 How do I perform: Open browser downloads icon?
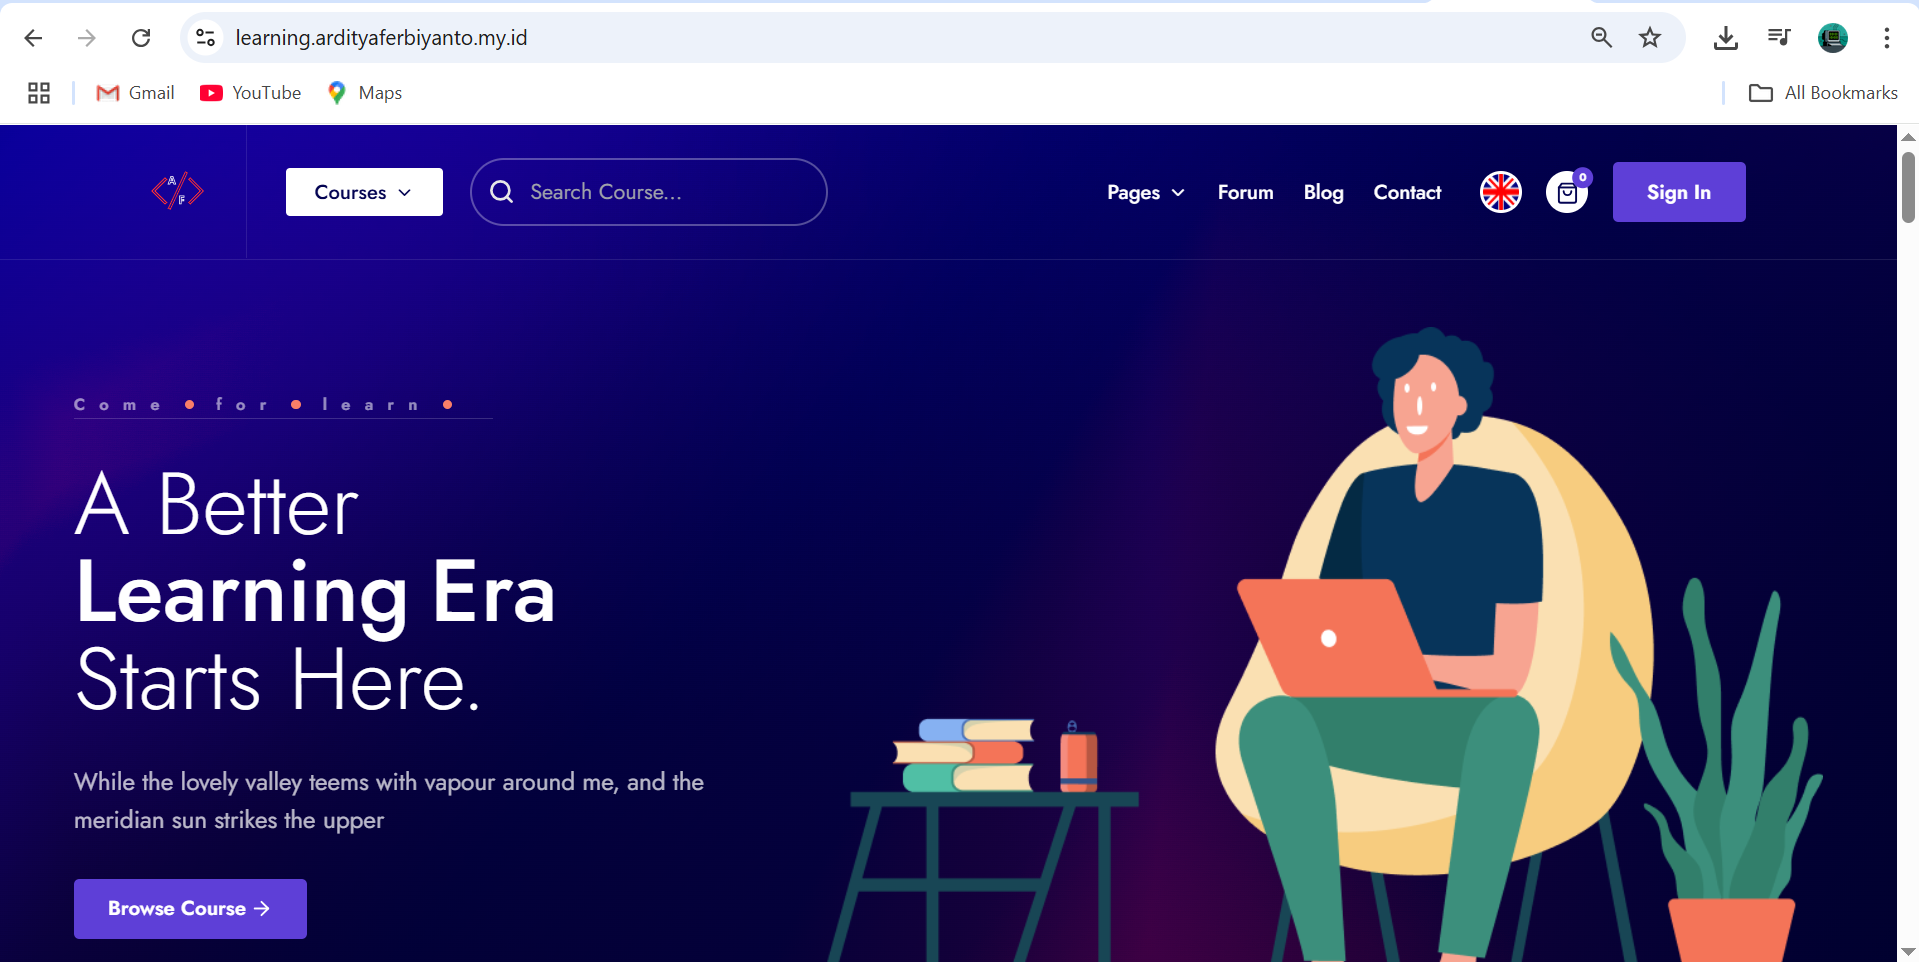pyautogui.click(x=1726, y=38)
